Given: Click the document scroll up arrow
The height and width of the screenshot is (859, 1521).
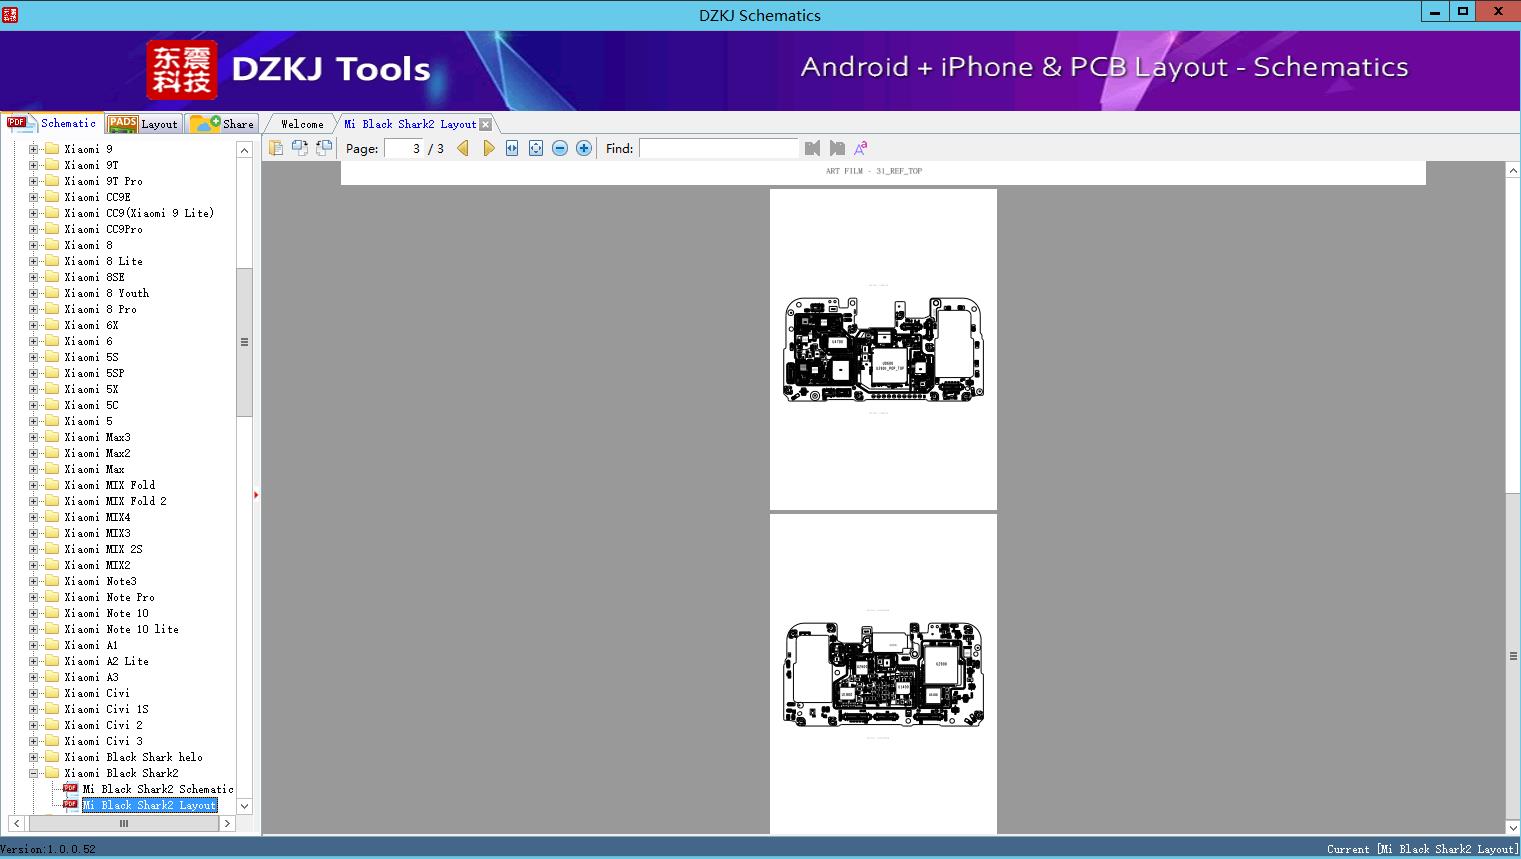Looking at the screenshot, I should coord(1513,171).
